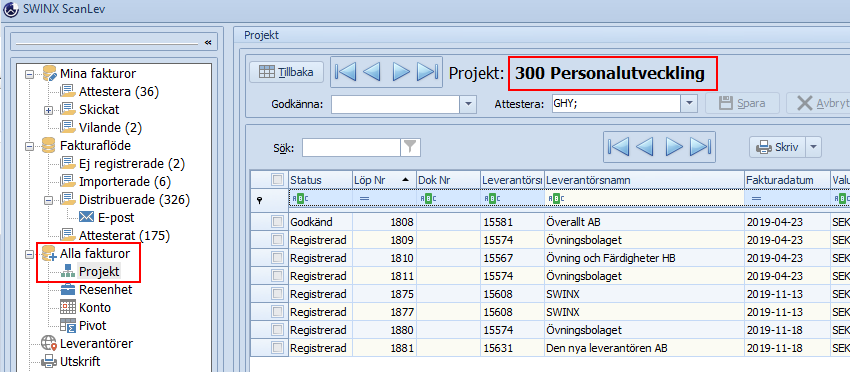Jump to first record in grid navigator
Viewport: 850px width, 372px height.
(619, 147)
